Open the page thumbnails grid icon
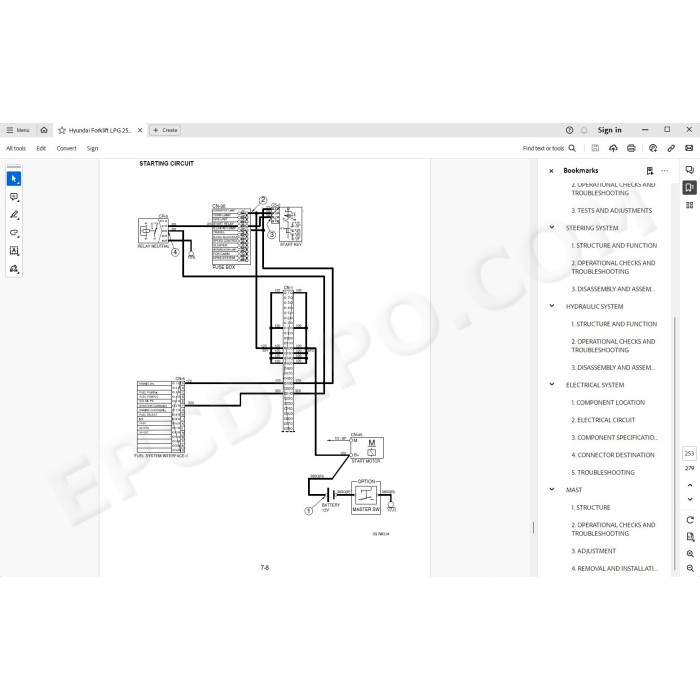 pyautogui.click(x=690, y=205)
